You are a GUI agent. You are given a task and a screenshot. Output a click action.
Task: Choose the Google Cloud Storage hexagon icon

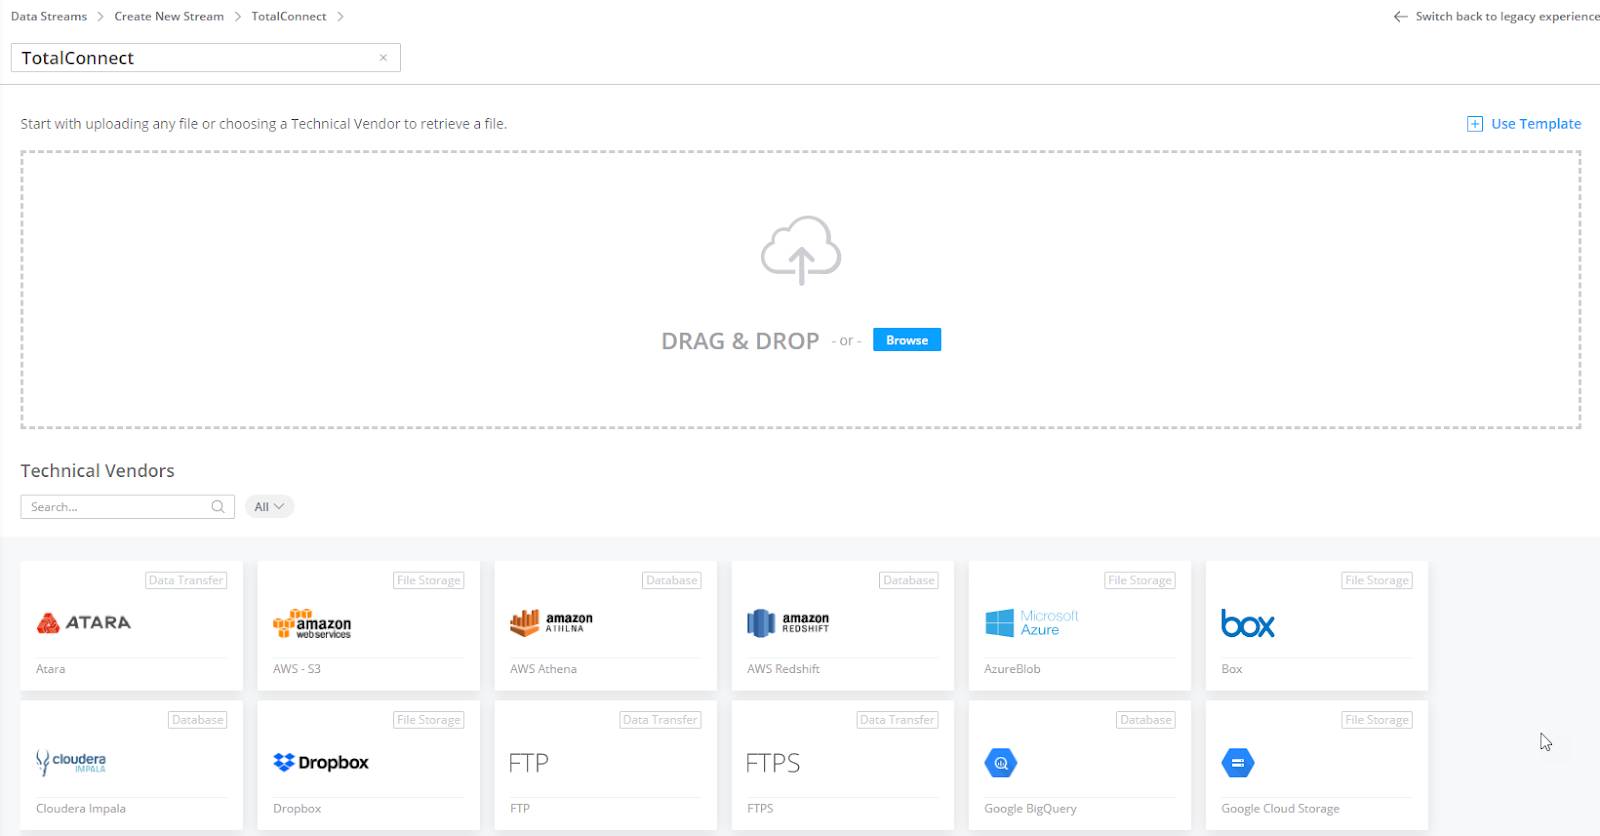[x=1238, y=763]
